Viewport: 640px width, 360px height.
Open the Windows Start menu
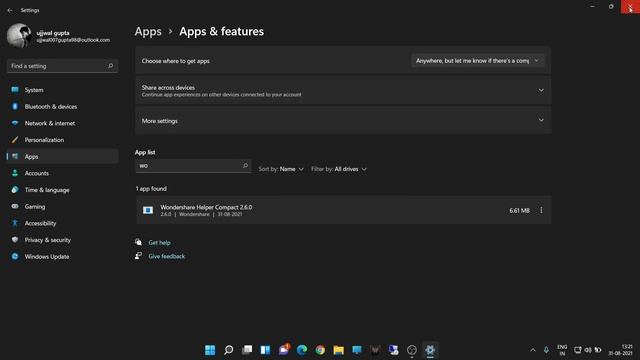[x=210, y=350]
